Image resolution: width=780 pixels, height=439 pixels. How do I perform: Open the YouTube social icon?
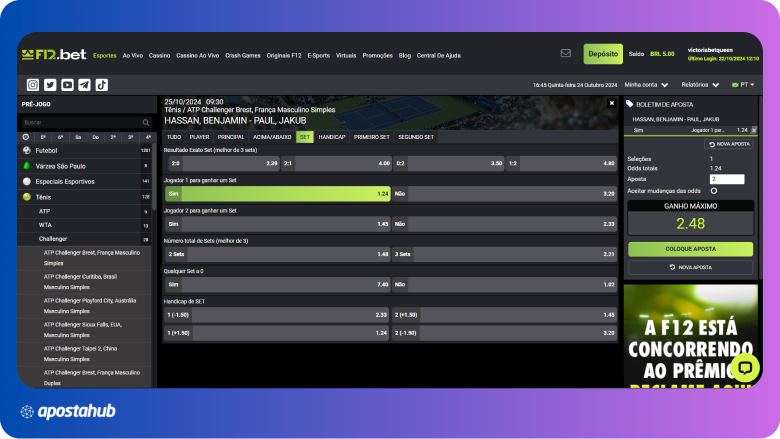[x=67, y=85]
